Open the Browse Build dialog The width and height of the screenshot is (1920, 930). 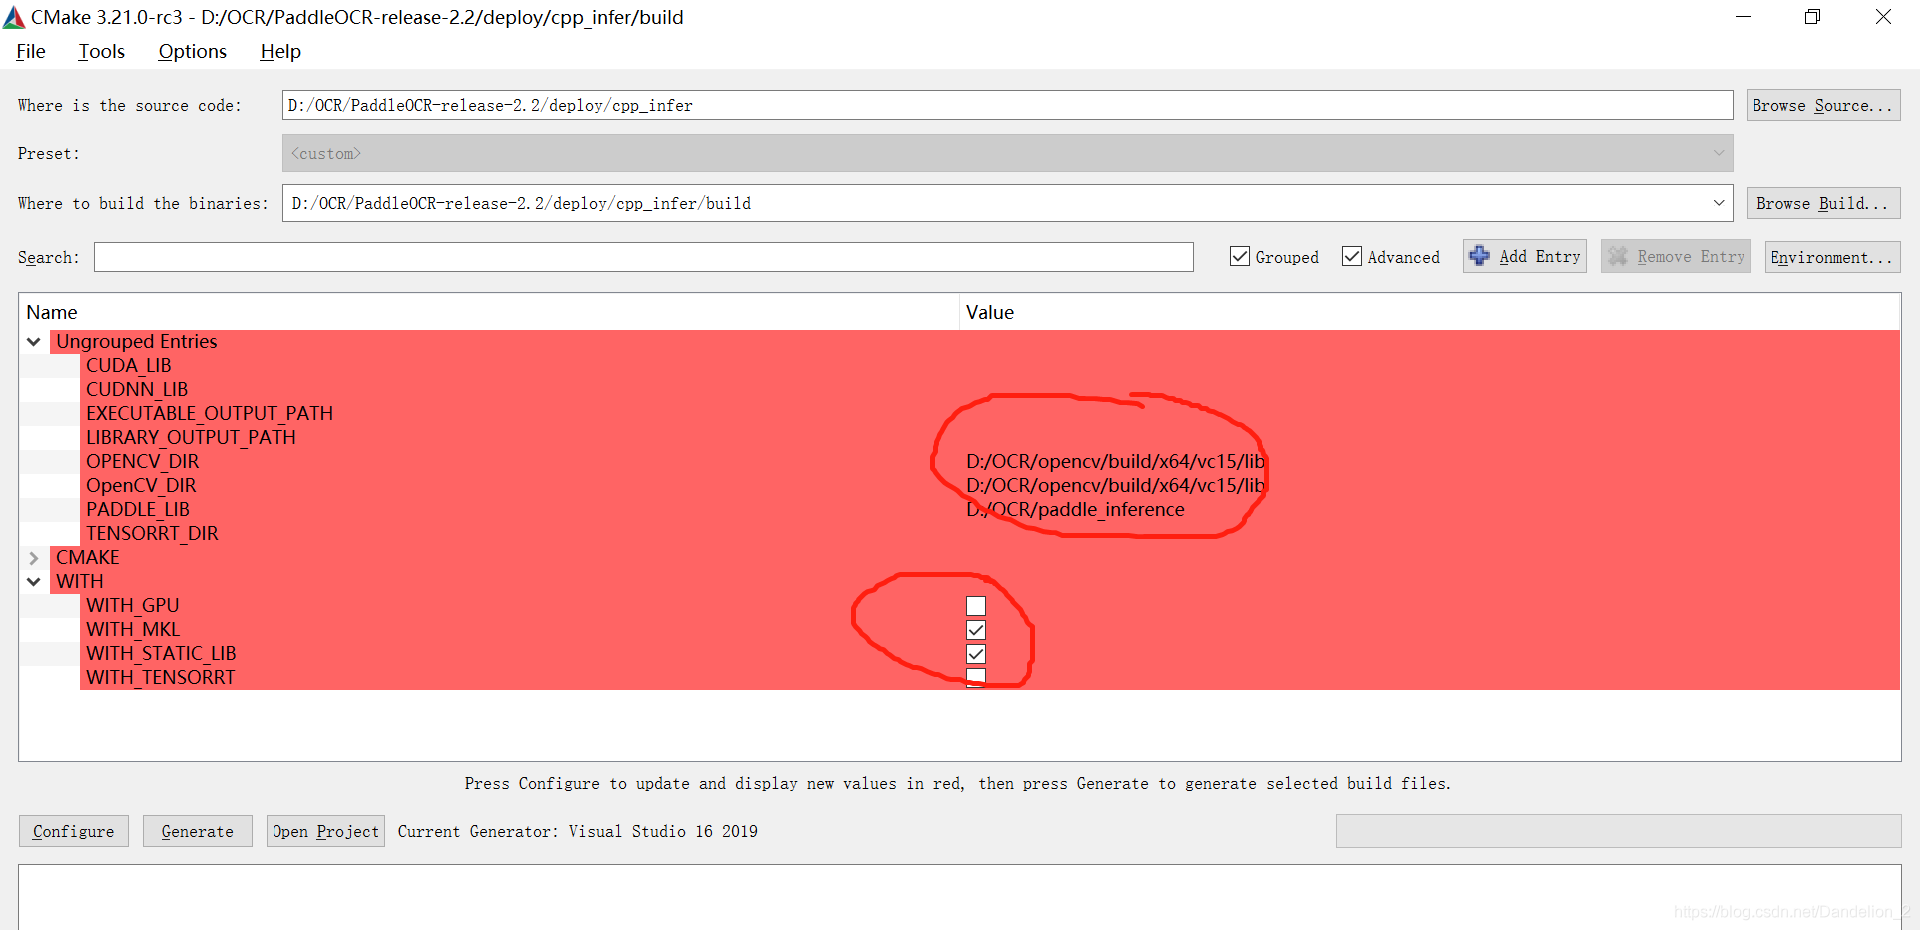pos(1822,203)
